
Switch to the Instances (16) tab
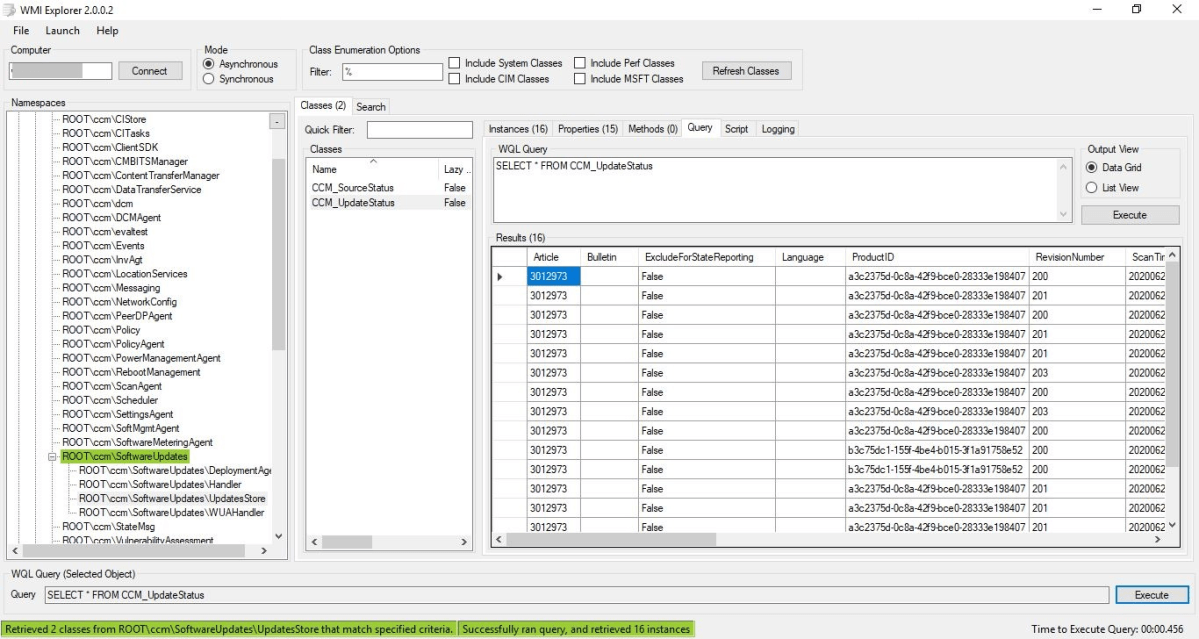pos(516,128)
